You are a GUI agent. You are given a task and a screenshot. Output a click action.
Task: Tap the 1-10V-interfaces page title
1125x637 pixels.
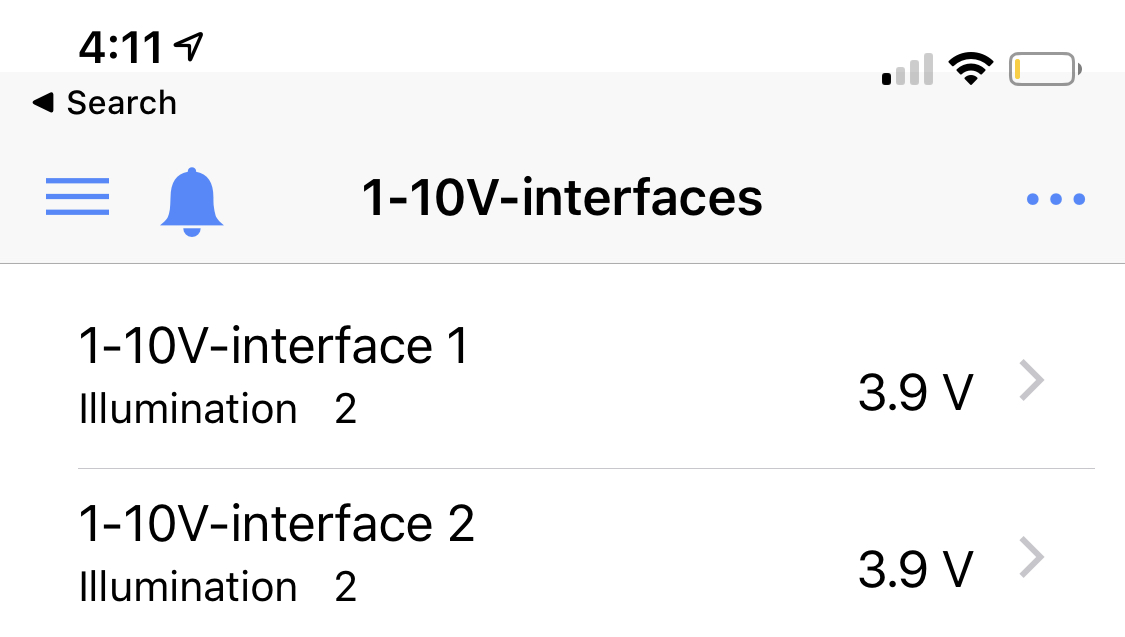562,198
